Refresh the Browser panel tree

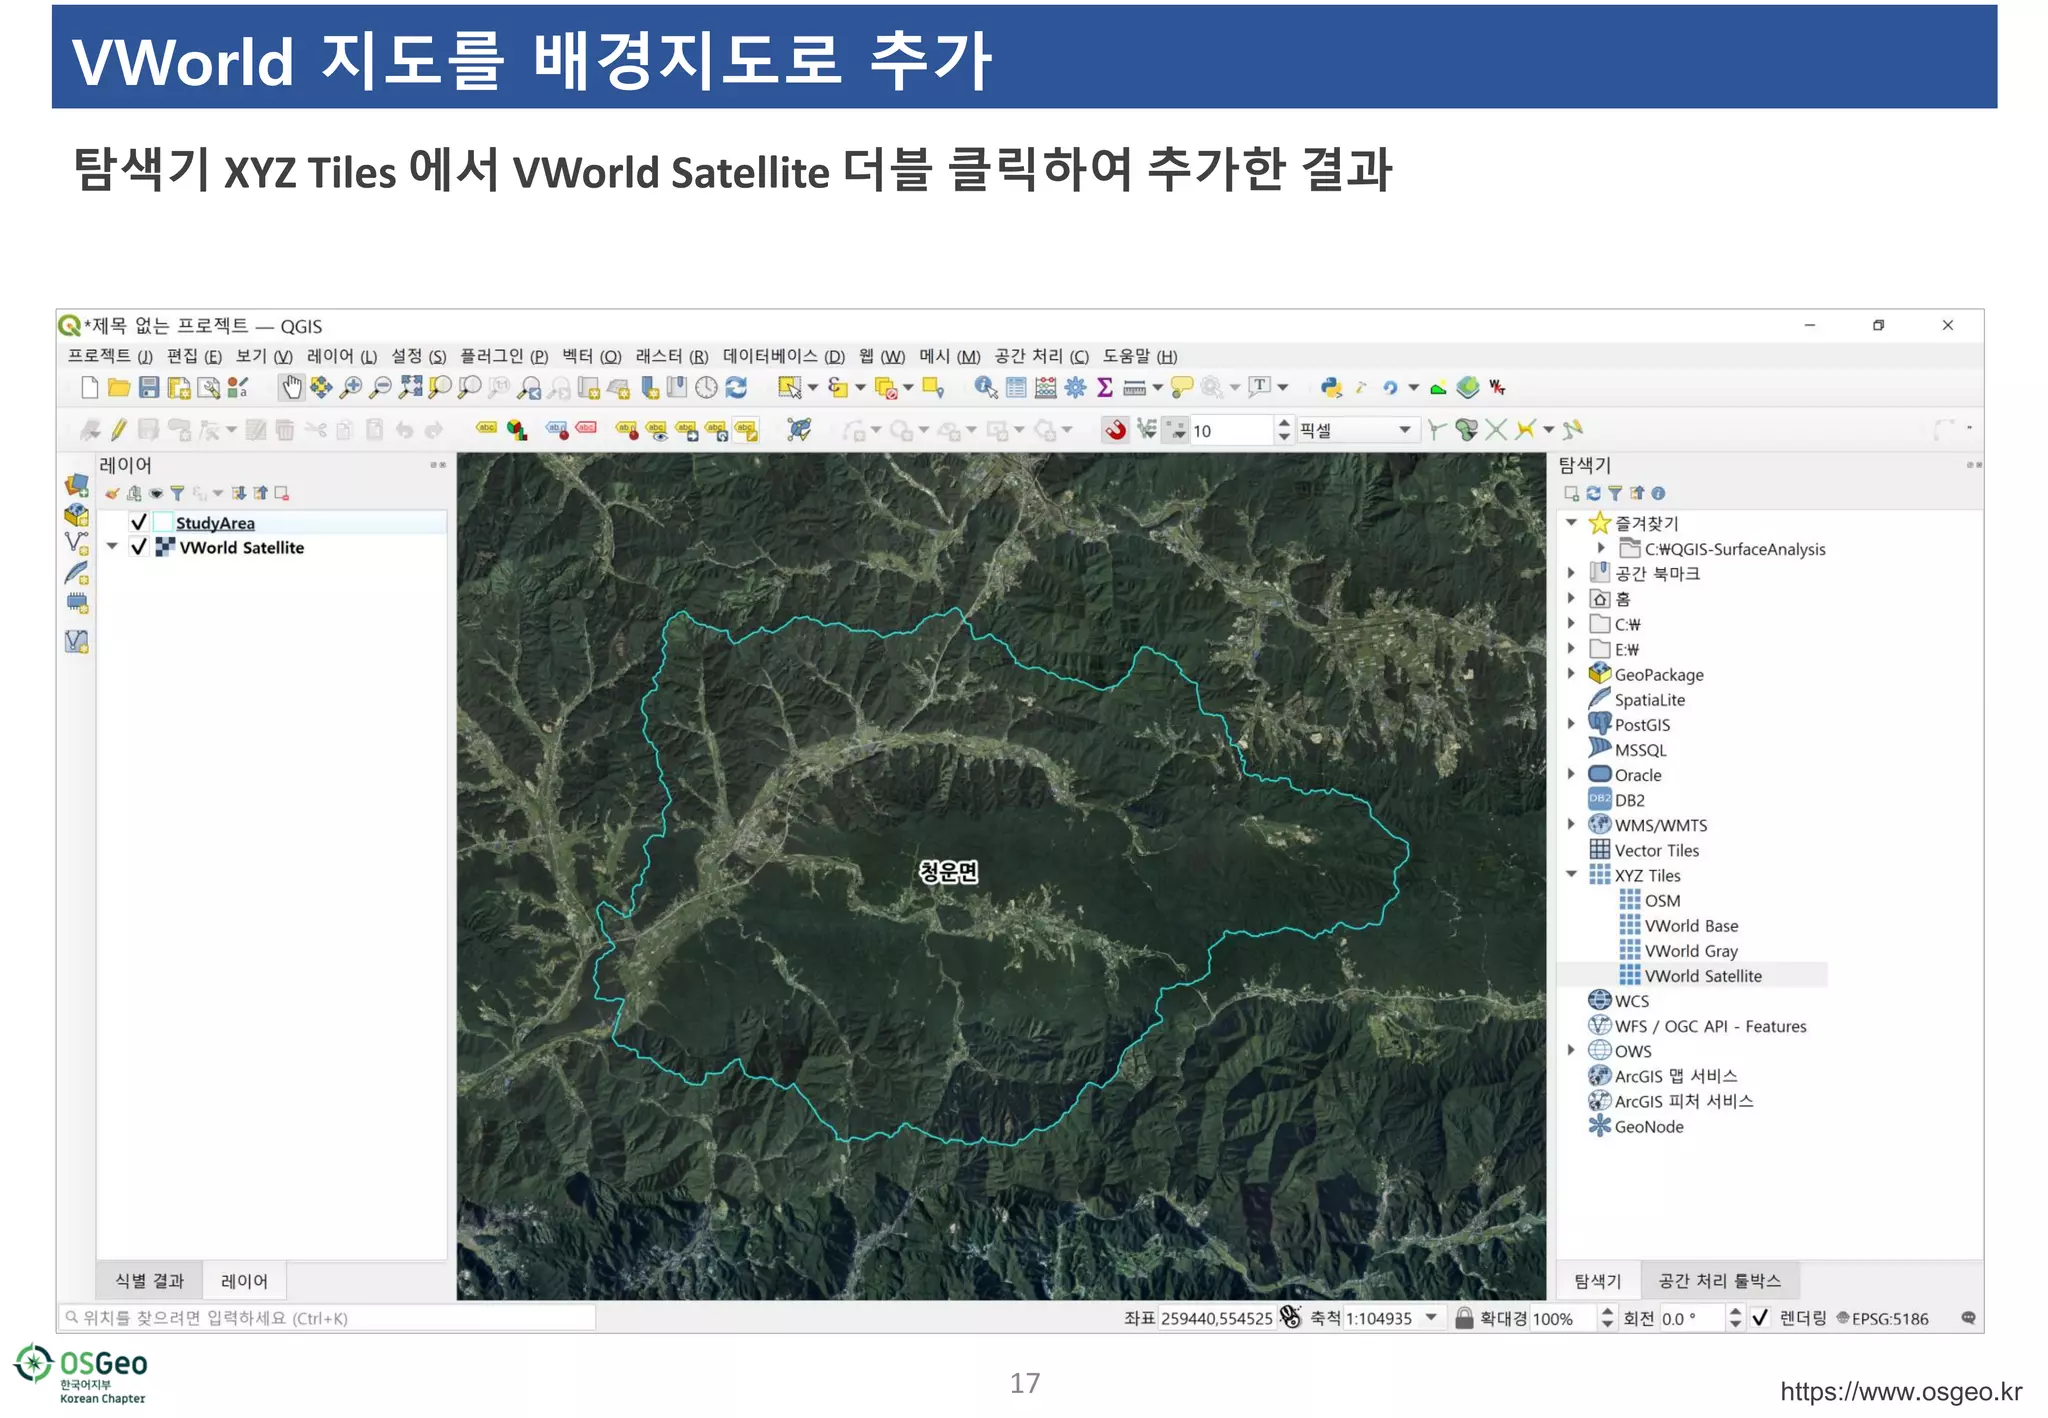click(1593, 493)
